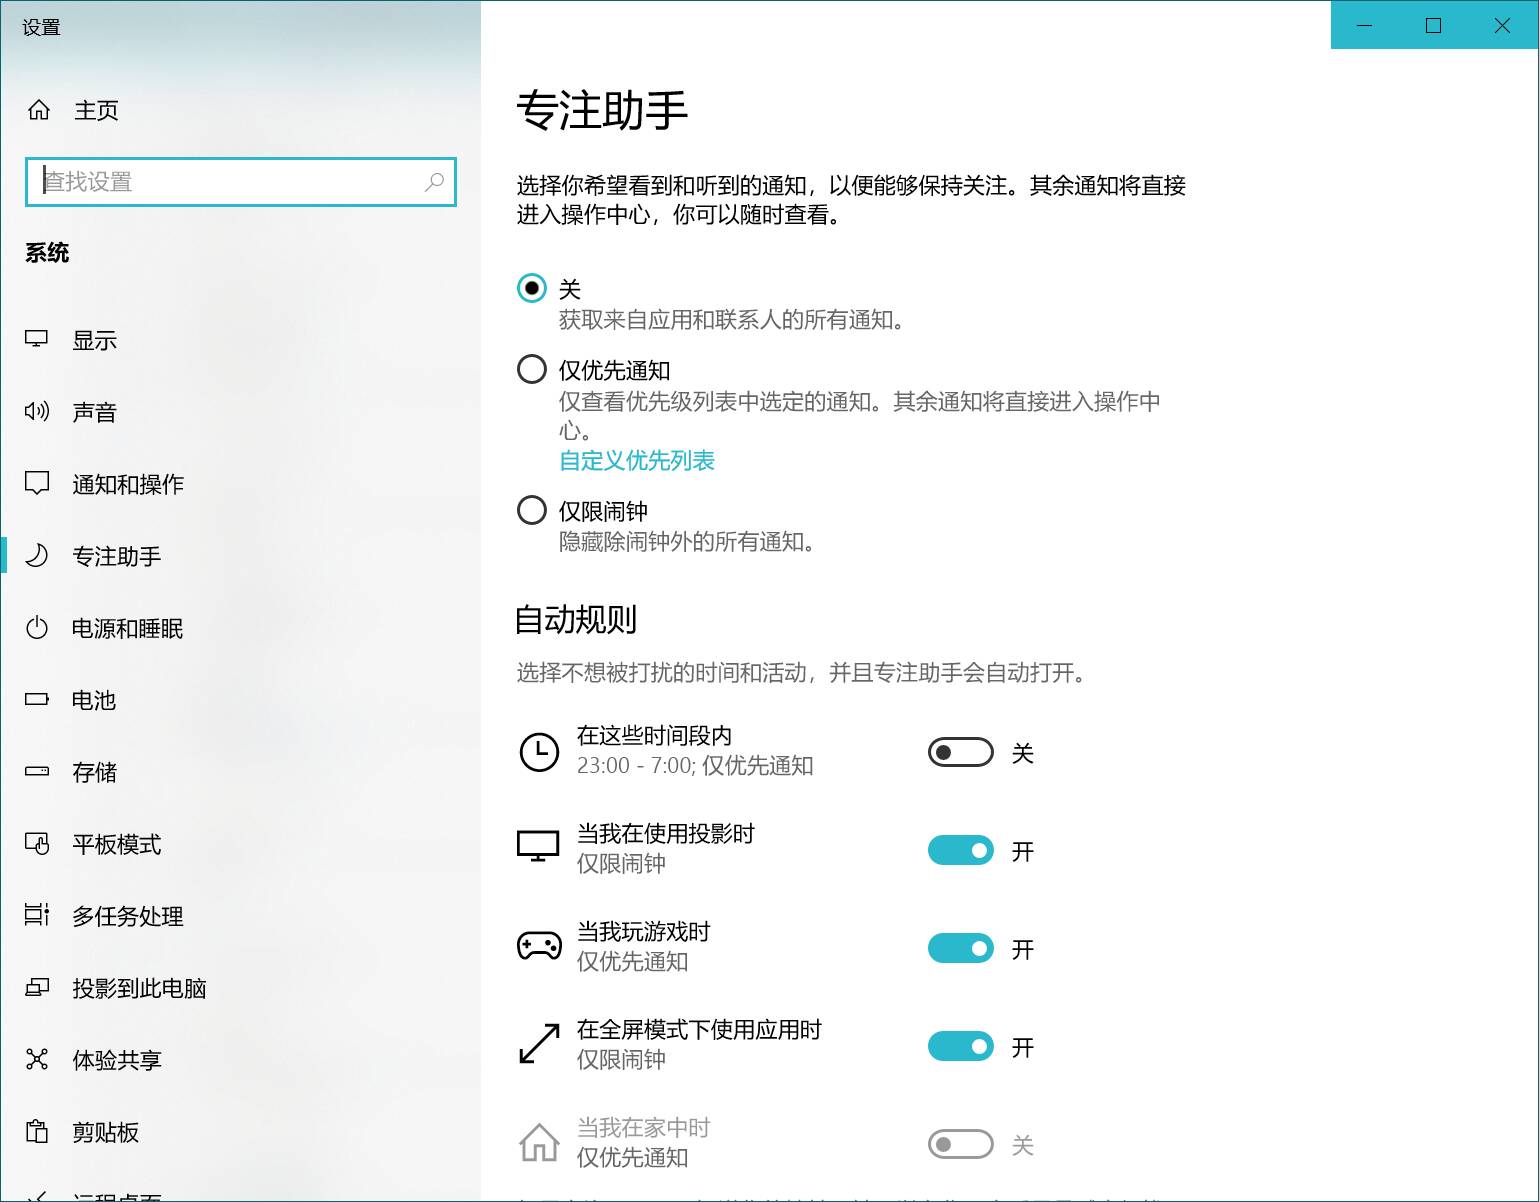The image size is (1539, 1202).
Task: Open the '通知和操作' settings page
Action: tap(128, 484)
